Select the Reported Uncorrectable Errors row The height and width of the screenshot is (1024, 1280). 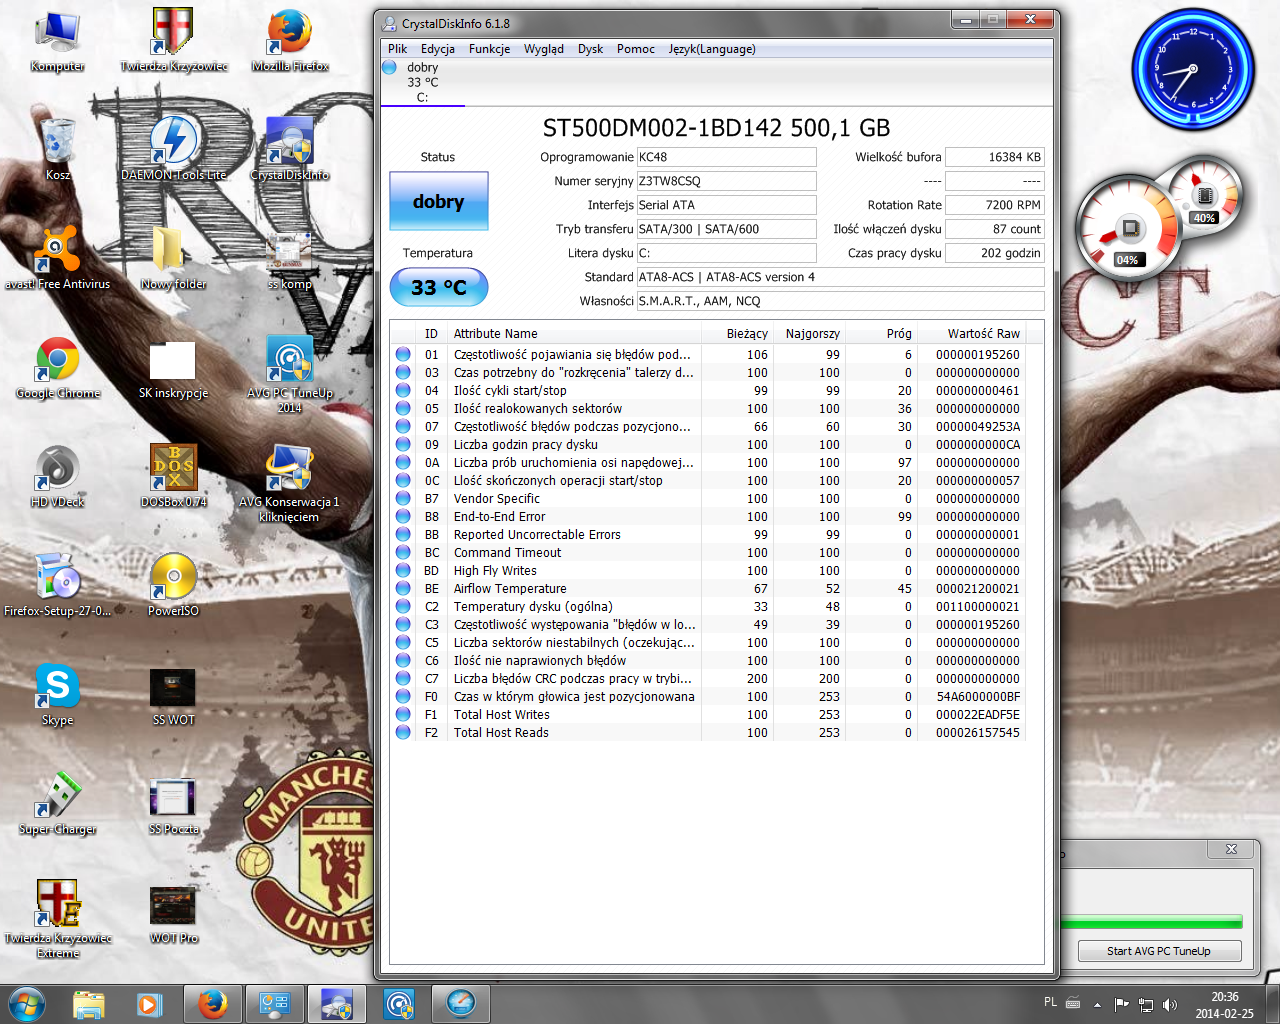(708, 534)
